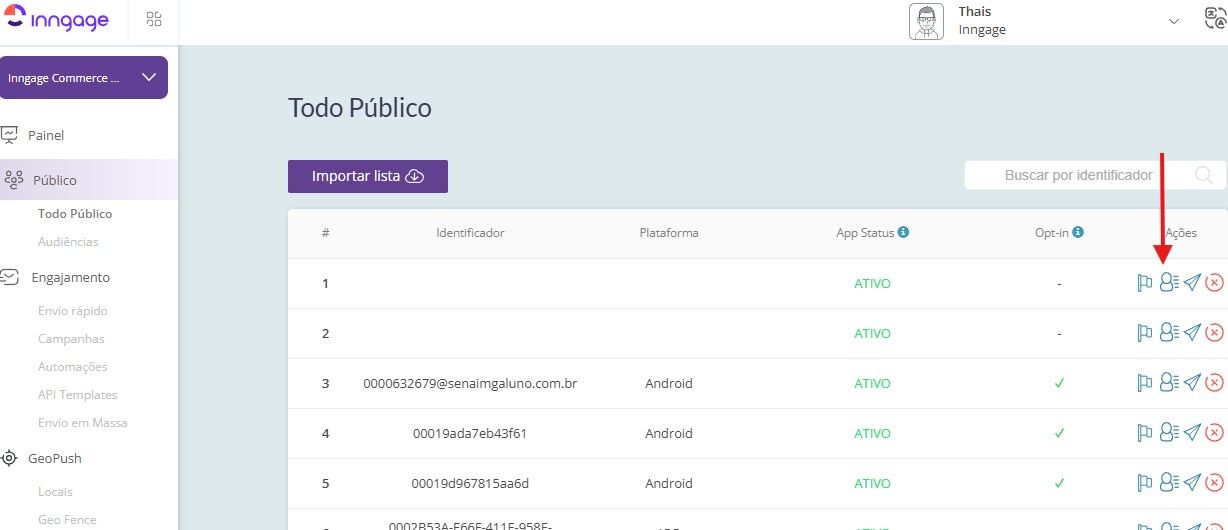
Task: Open Engajamento sidebar section
Action: (71, 277)
